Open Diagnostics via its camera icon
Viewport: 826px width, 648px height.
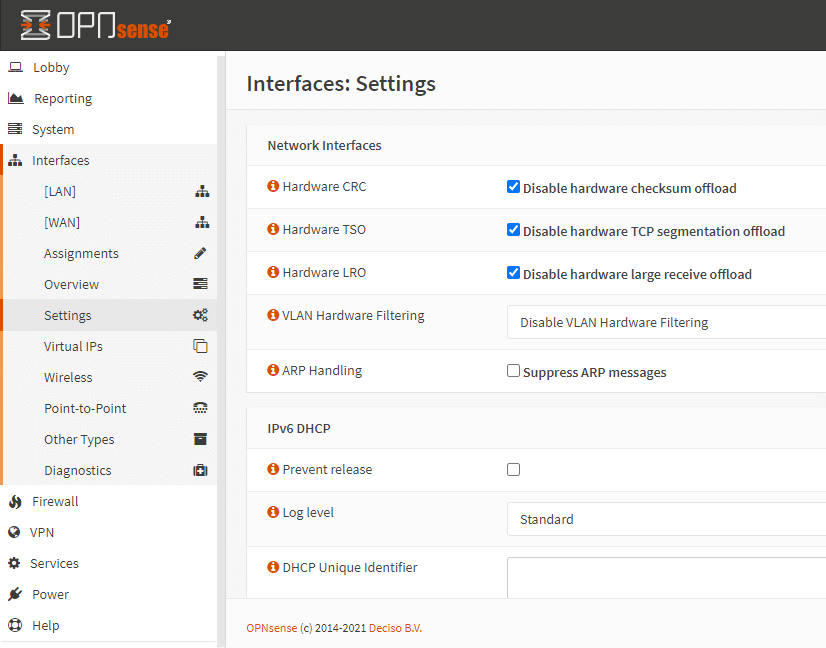tap(199, 470)
